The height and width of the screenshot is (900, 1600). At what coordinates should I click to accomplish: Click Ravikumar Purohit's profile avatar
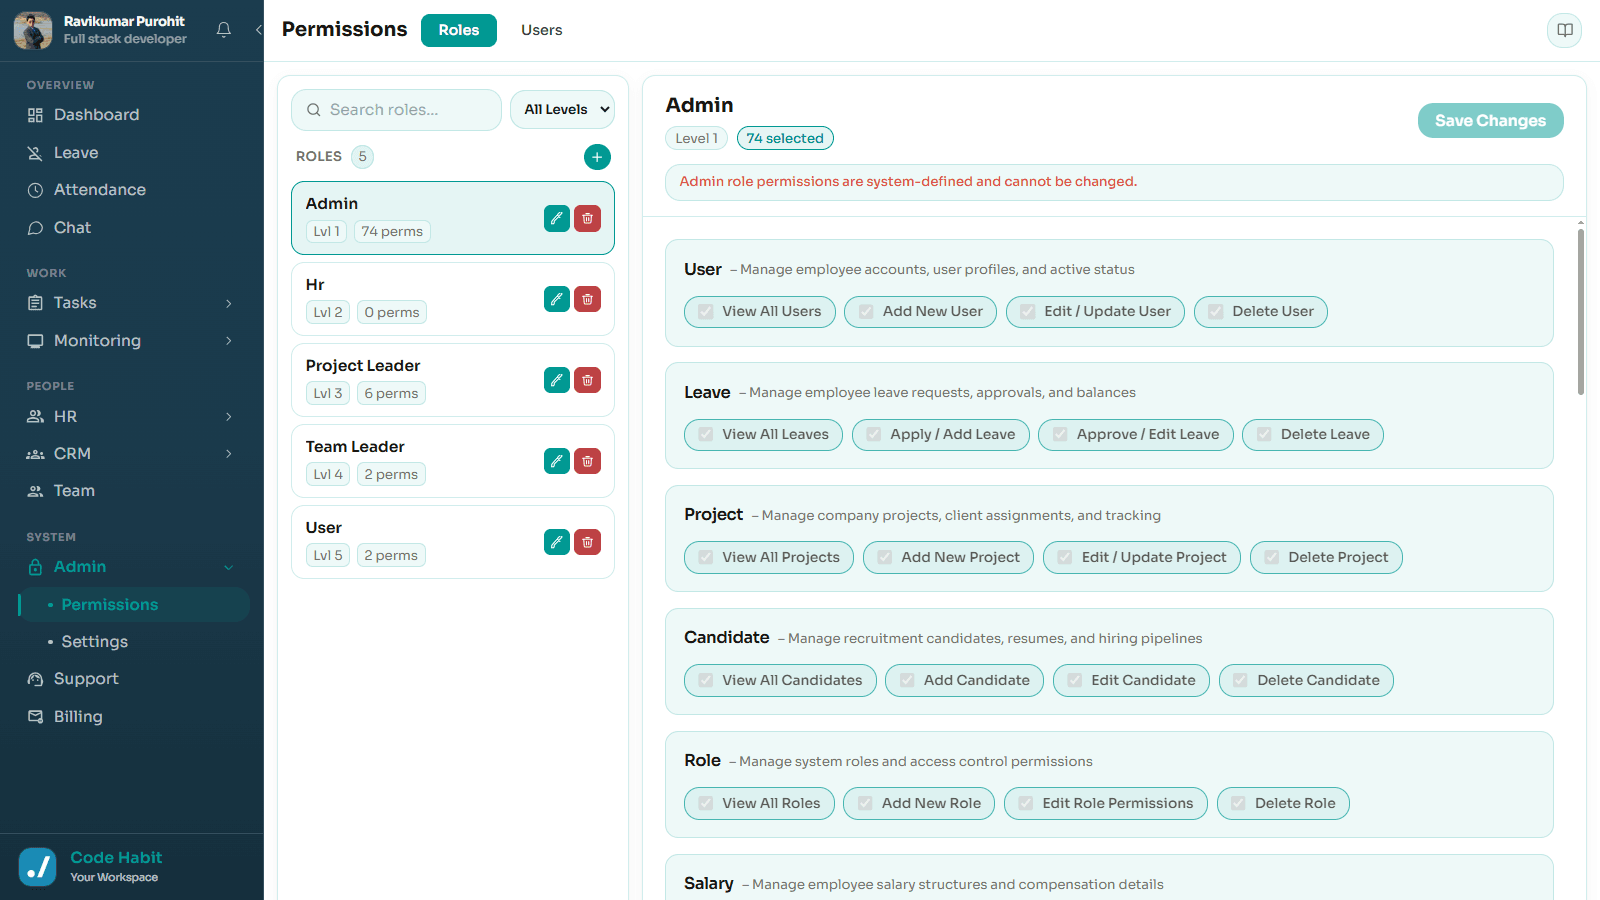coord(33,30)
